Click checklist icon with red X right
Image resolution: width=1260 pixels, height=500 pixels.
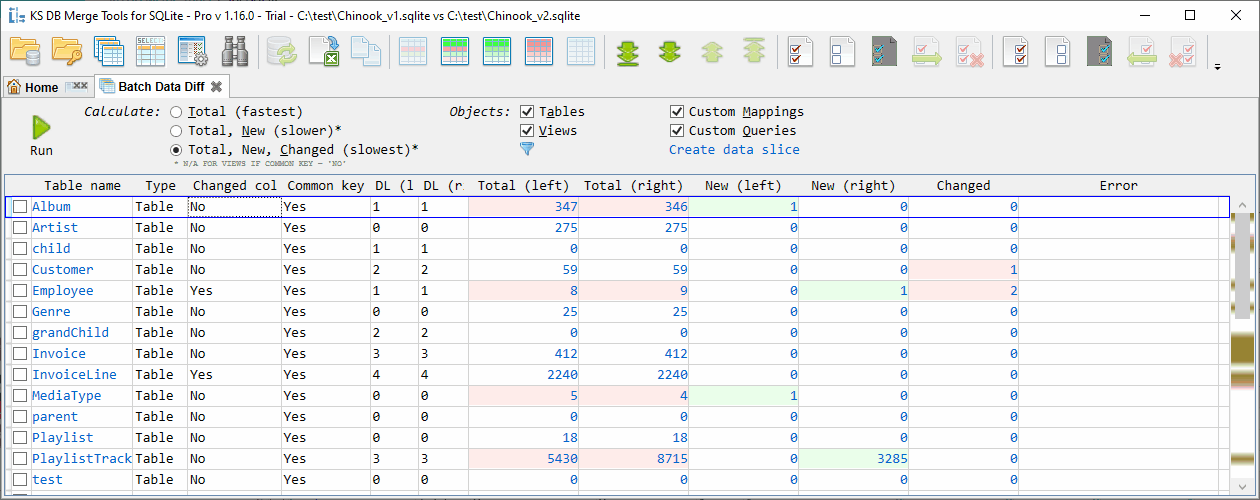click(x=970, y=51)
